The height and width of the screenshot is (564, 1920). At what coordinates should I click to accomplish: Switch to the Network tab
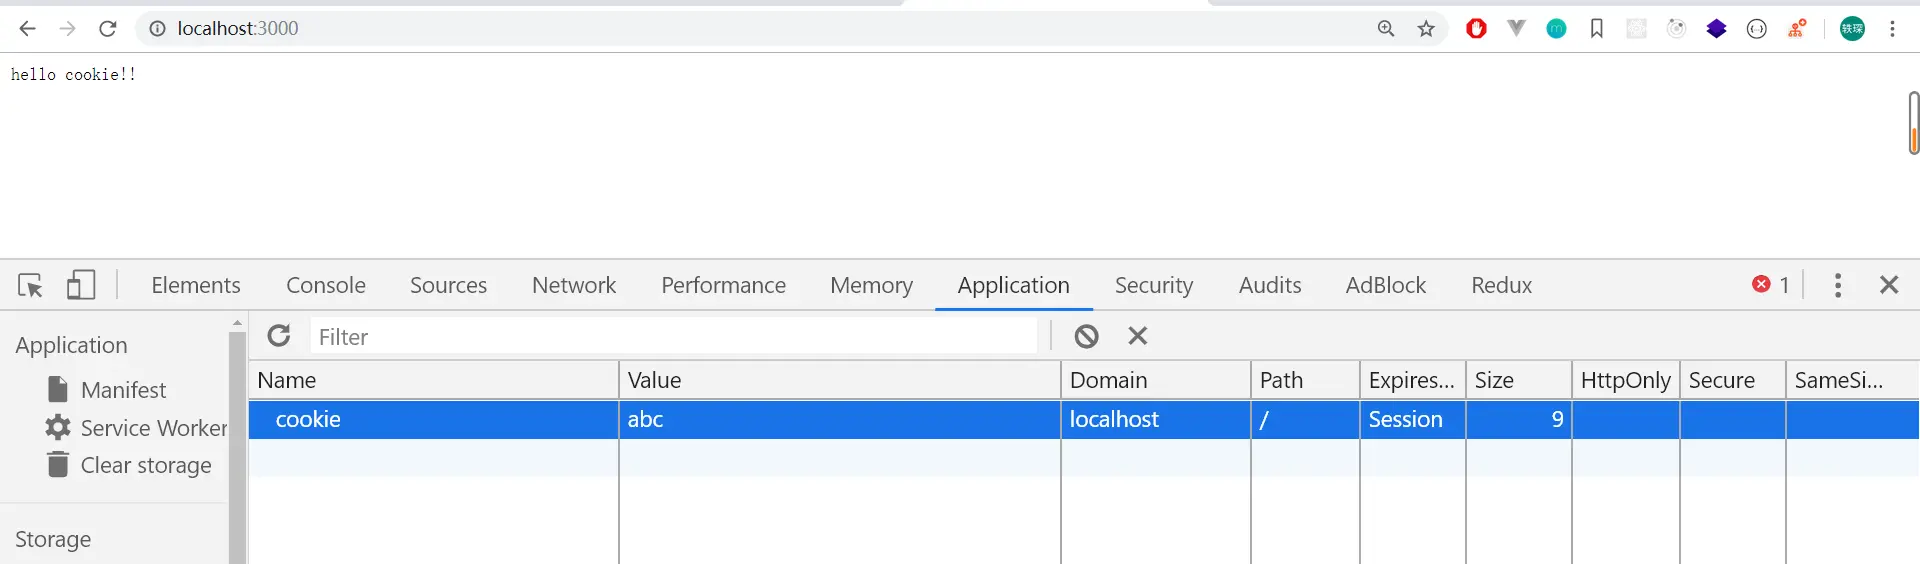[574, 286]
